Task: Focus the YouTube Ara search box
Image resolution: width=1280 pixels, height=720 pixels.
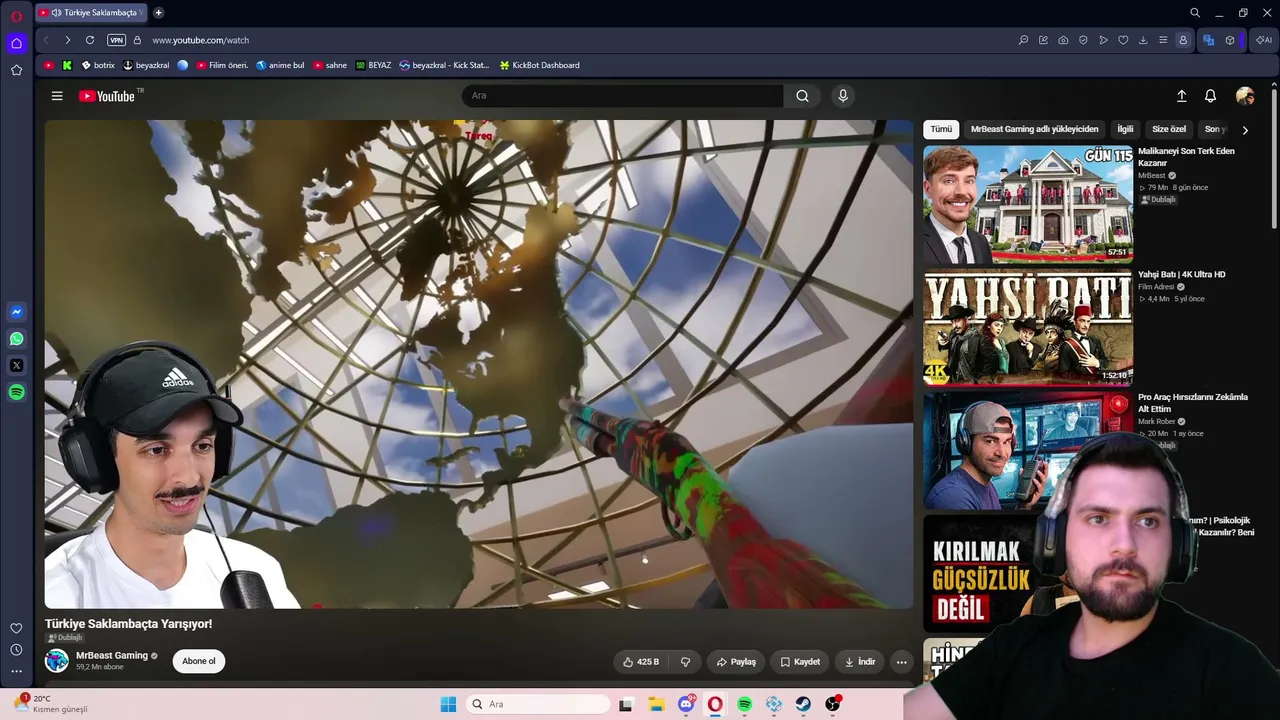Action: [622, 96]
